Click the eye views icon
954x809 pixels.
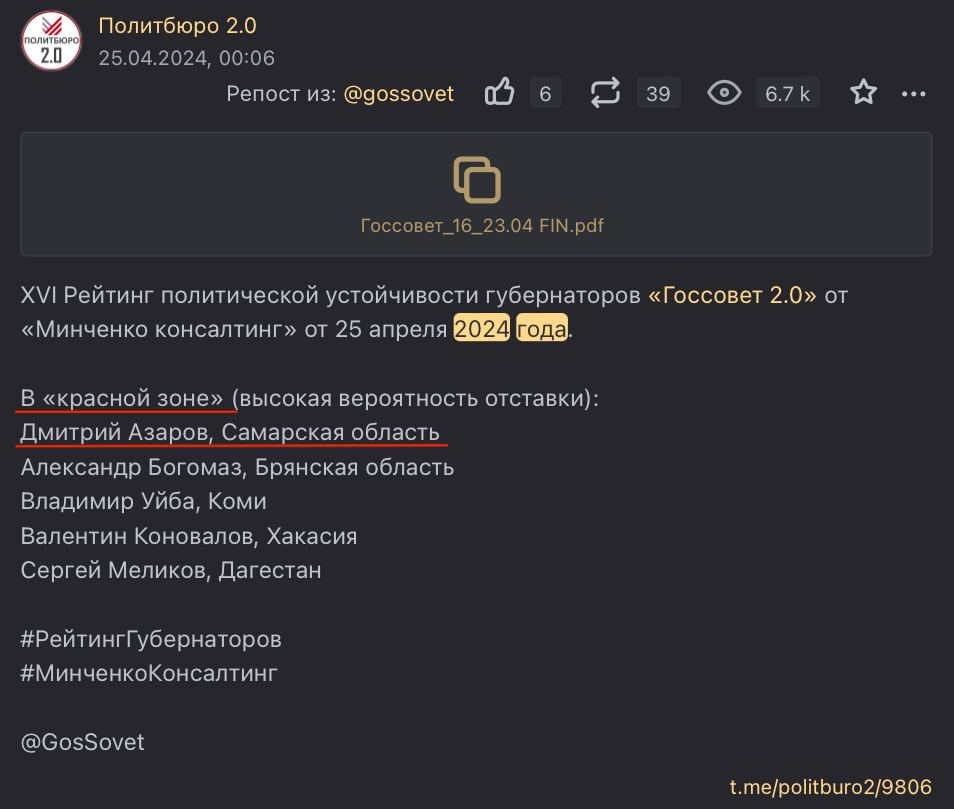click(x=724, y=93)
